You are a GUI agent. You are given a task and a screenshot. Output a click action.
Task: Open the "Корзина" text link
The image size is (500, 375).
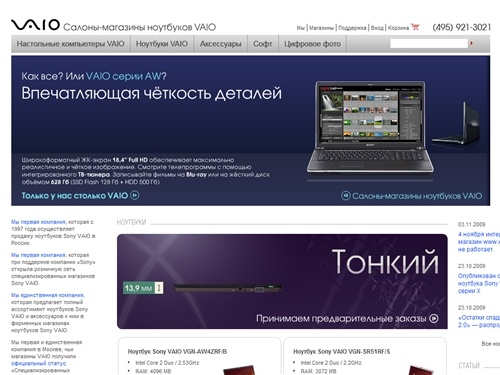tap(398, 28)
